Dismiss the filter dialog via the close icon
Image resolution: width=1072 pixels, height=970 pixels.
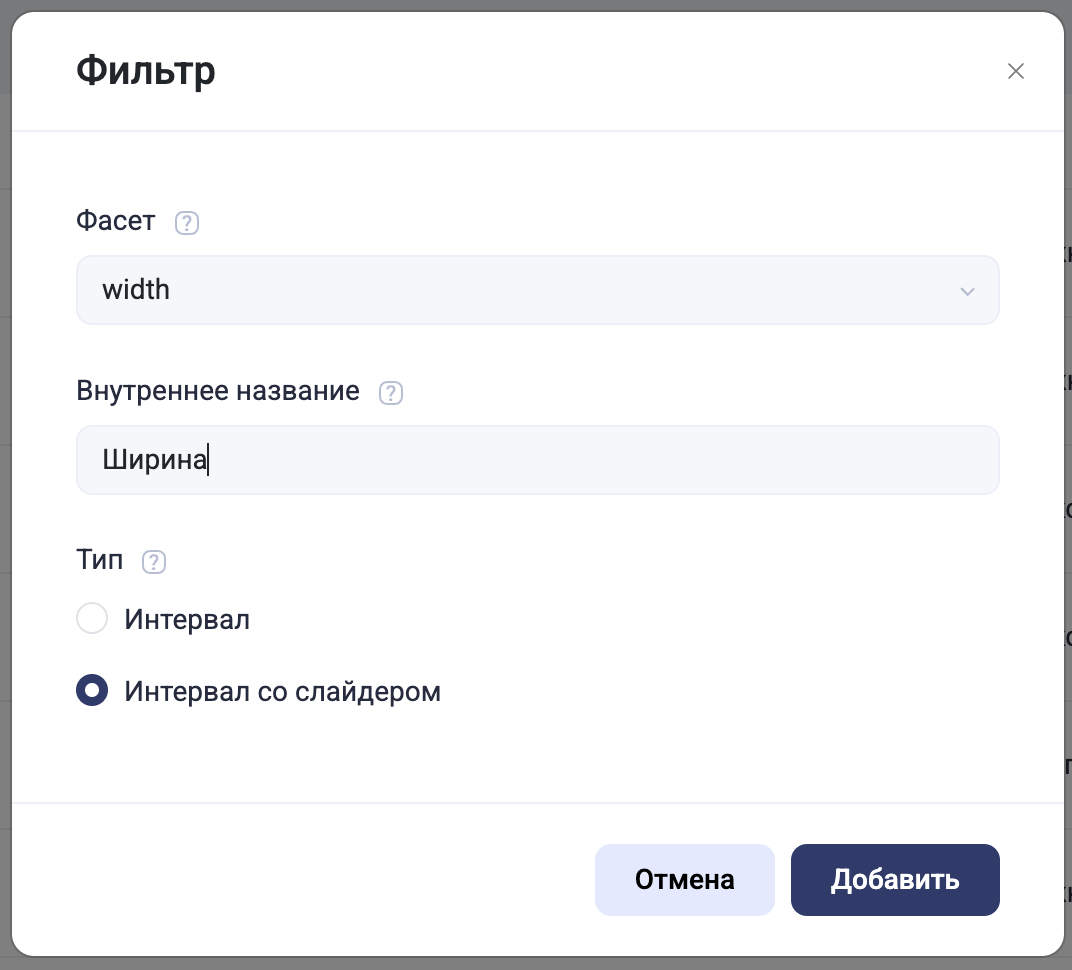coord(1016,71)
